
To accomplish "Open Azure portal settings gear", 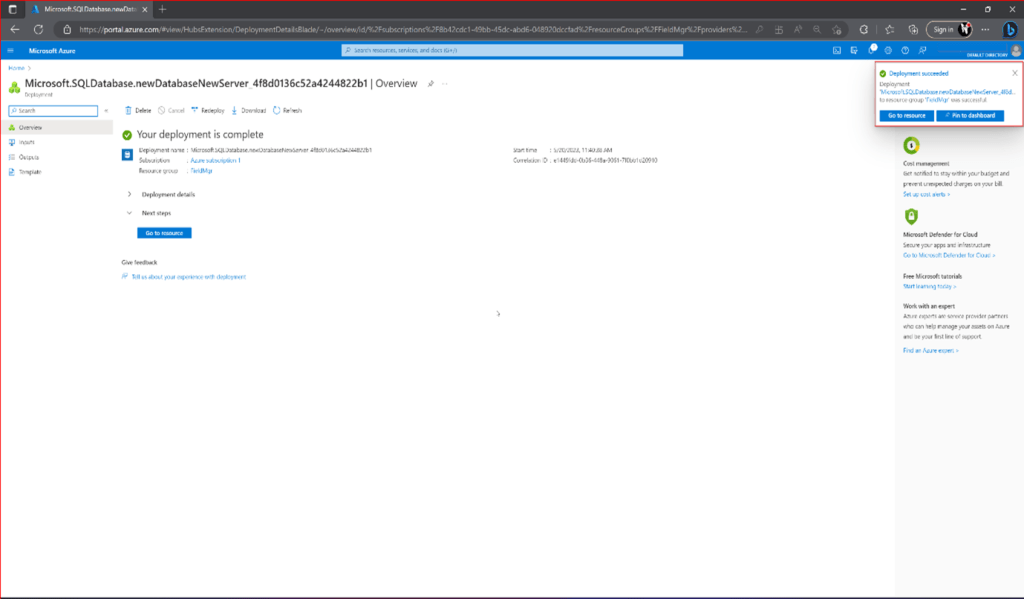I will coord(888,50).
